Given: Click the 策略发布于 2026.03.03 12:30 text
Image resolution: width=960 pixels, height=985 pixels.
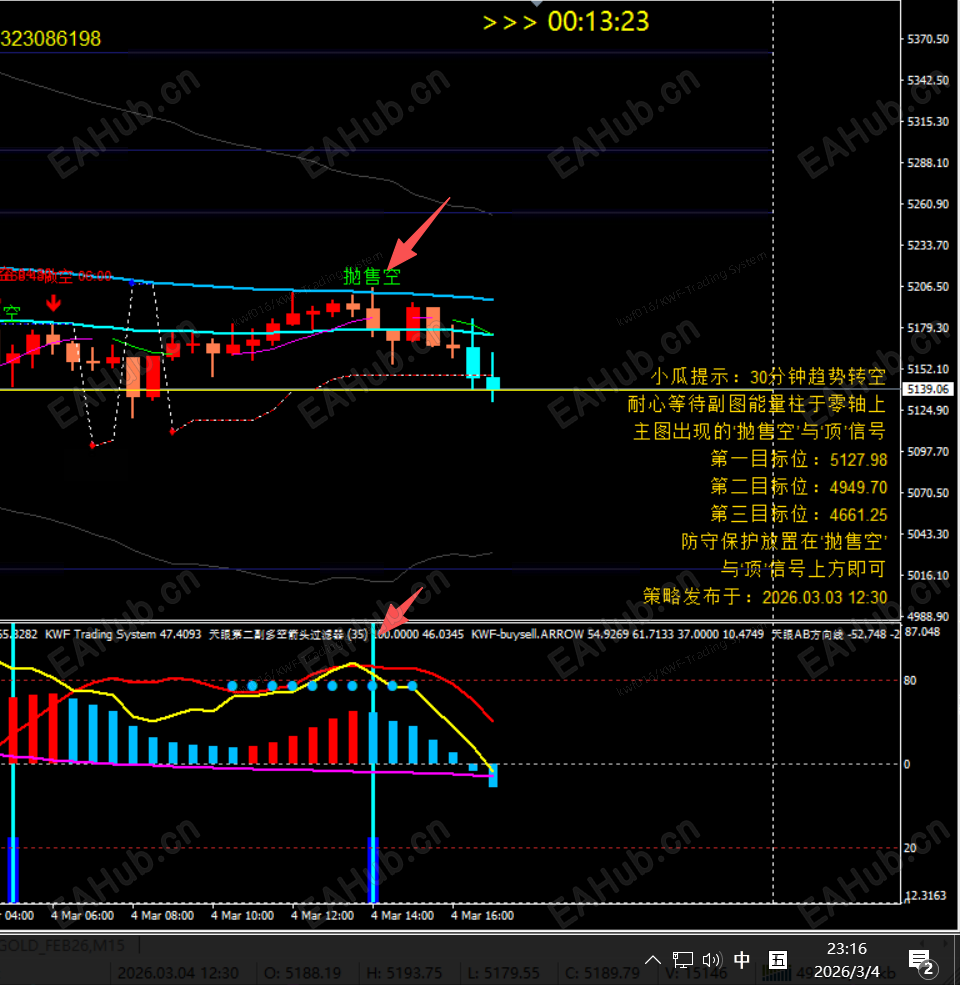Looking at the screenshot, I should pyautogui.click(x=765, y=597).
